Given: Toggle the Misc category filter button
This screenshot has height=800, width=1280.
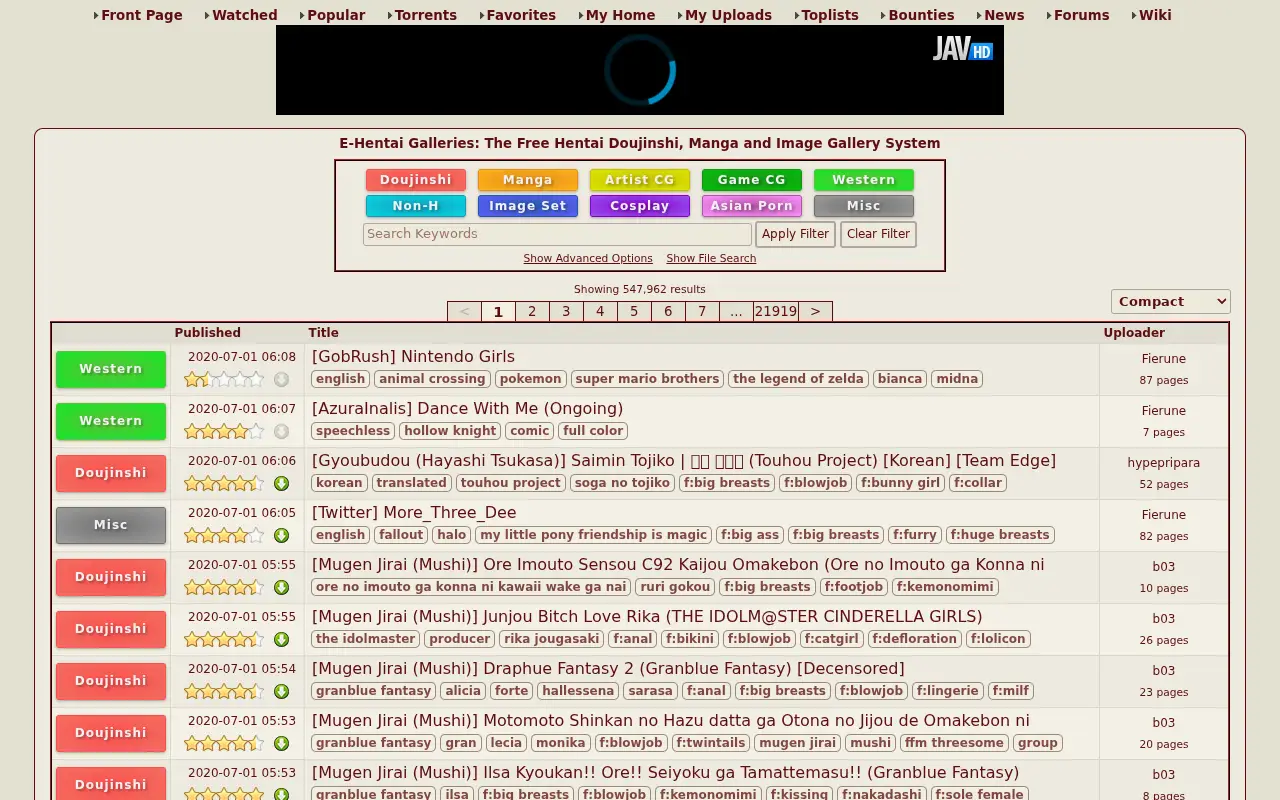Looking at the screenshot, I should pyautogui.click(x=864, y=206).
